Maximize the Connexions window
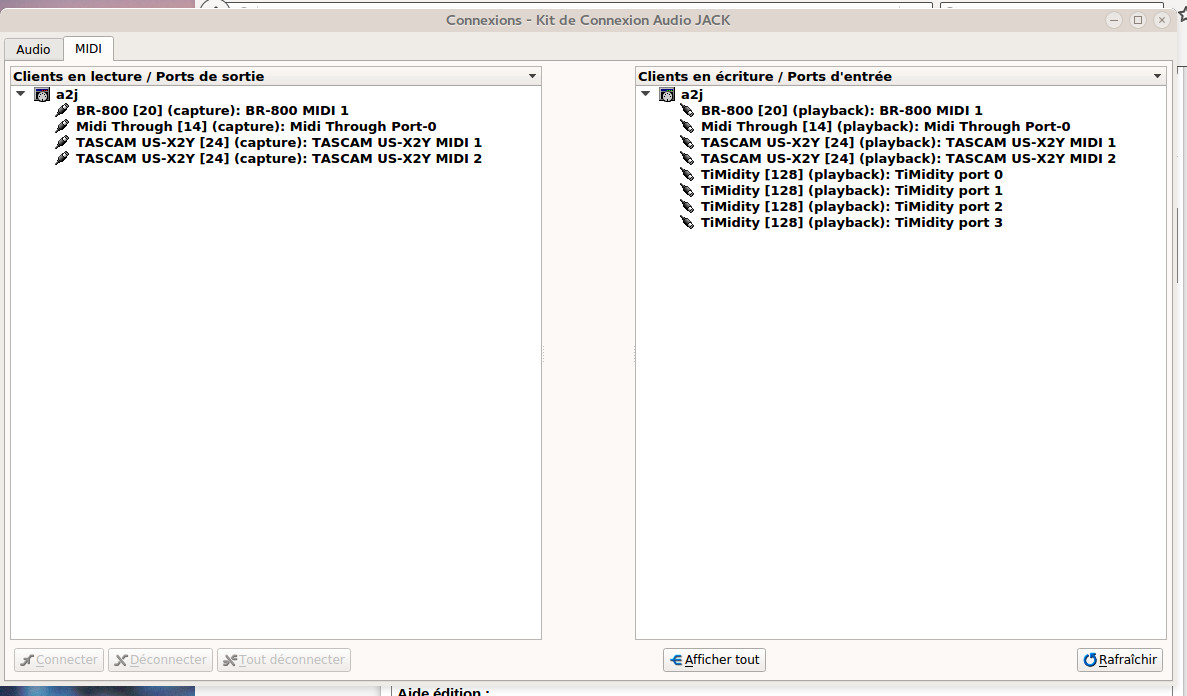The height and width of the screenshot is (696, 1187). pos(1138,20)
